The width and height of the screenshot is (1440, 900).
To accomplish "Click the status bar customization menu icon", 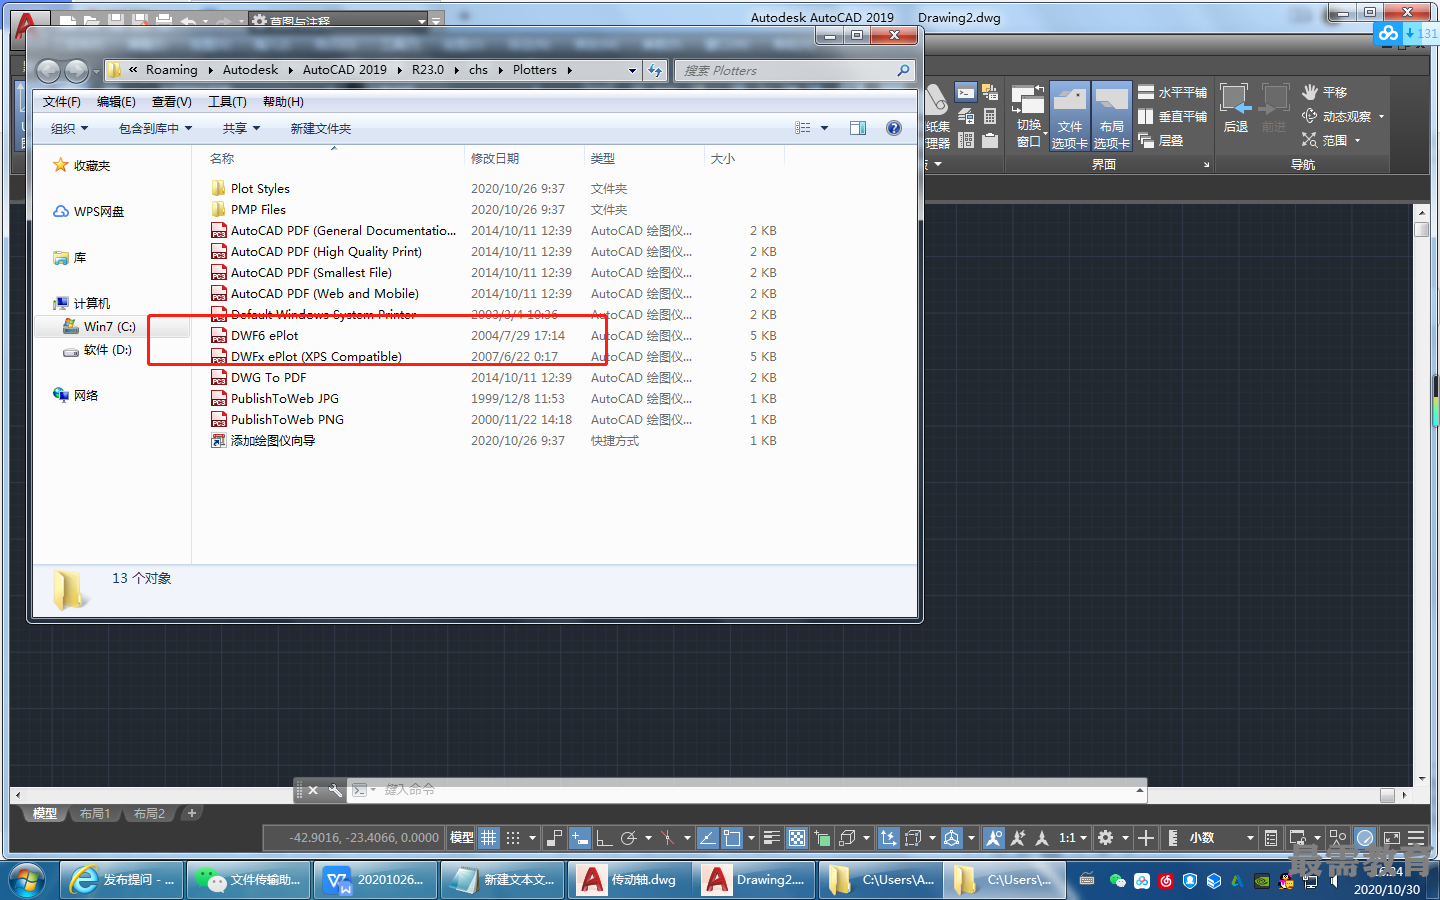I will [1416, 838].
